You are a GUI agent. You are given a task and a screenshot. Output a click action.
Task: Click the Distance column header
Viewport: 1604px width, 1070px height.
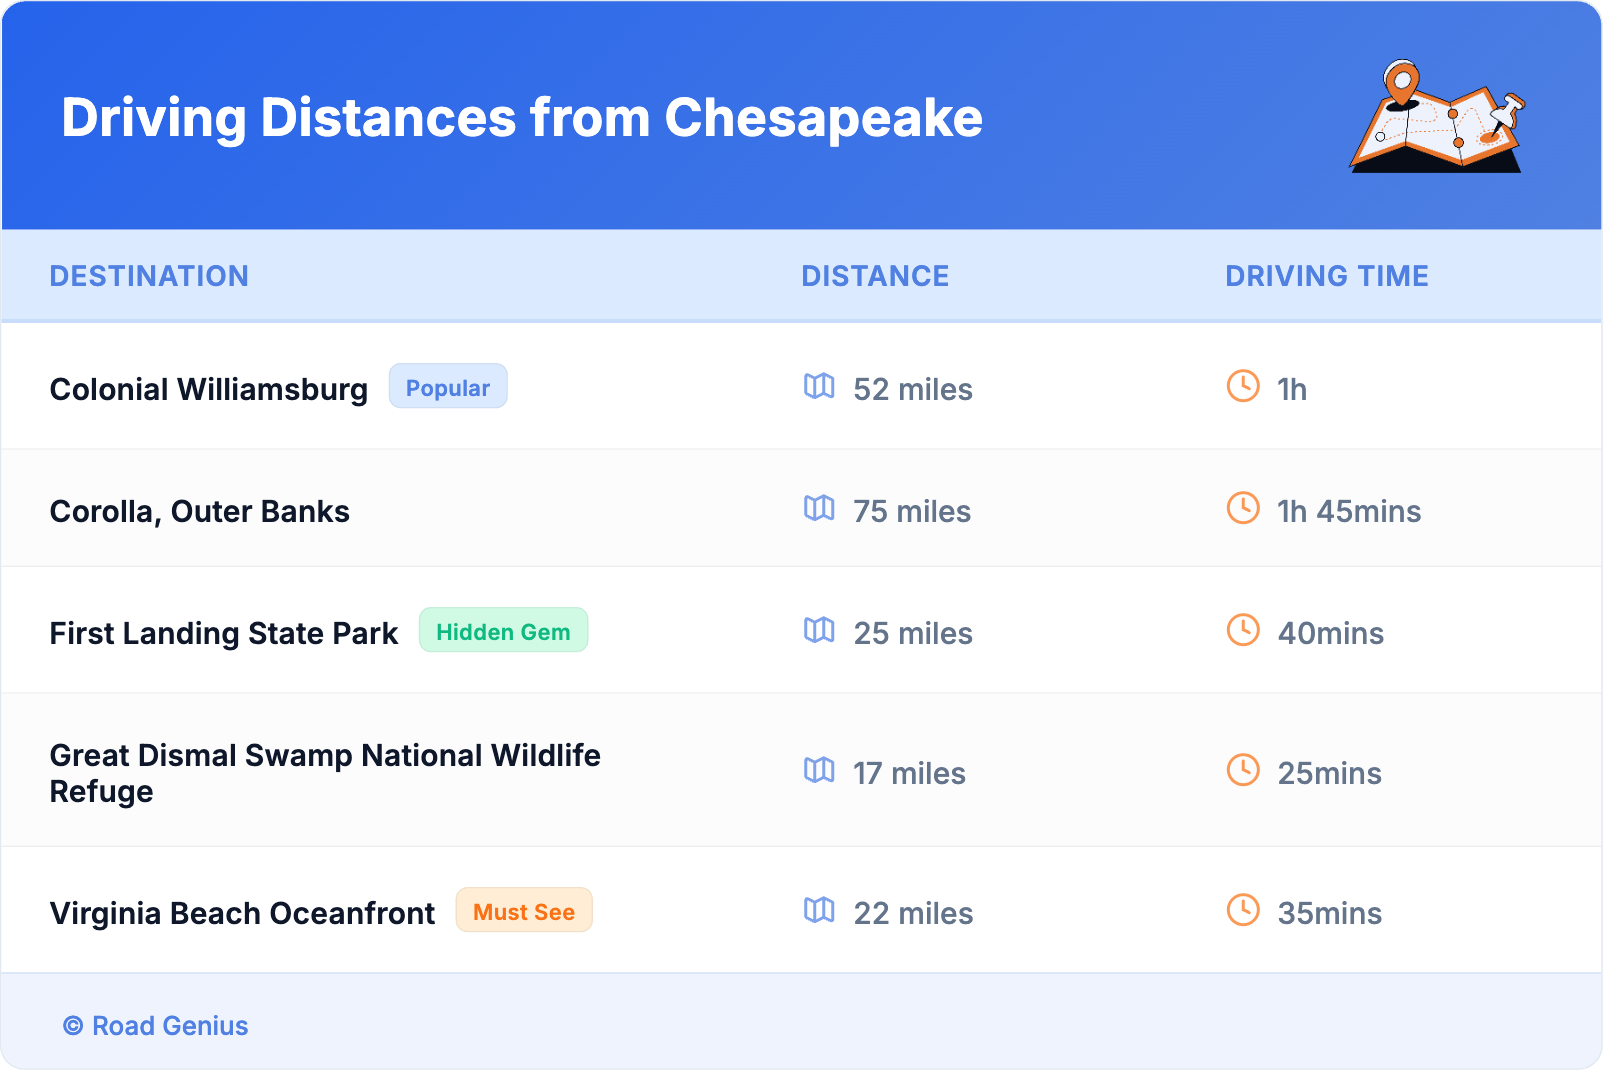click(875, 276)
